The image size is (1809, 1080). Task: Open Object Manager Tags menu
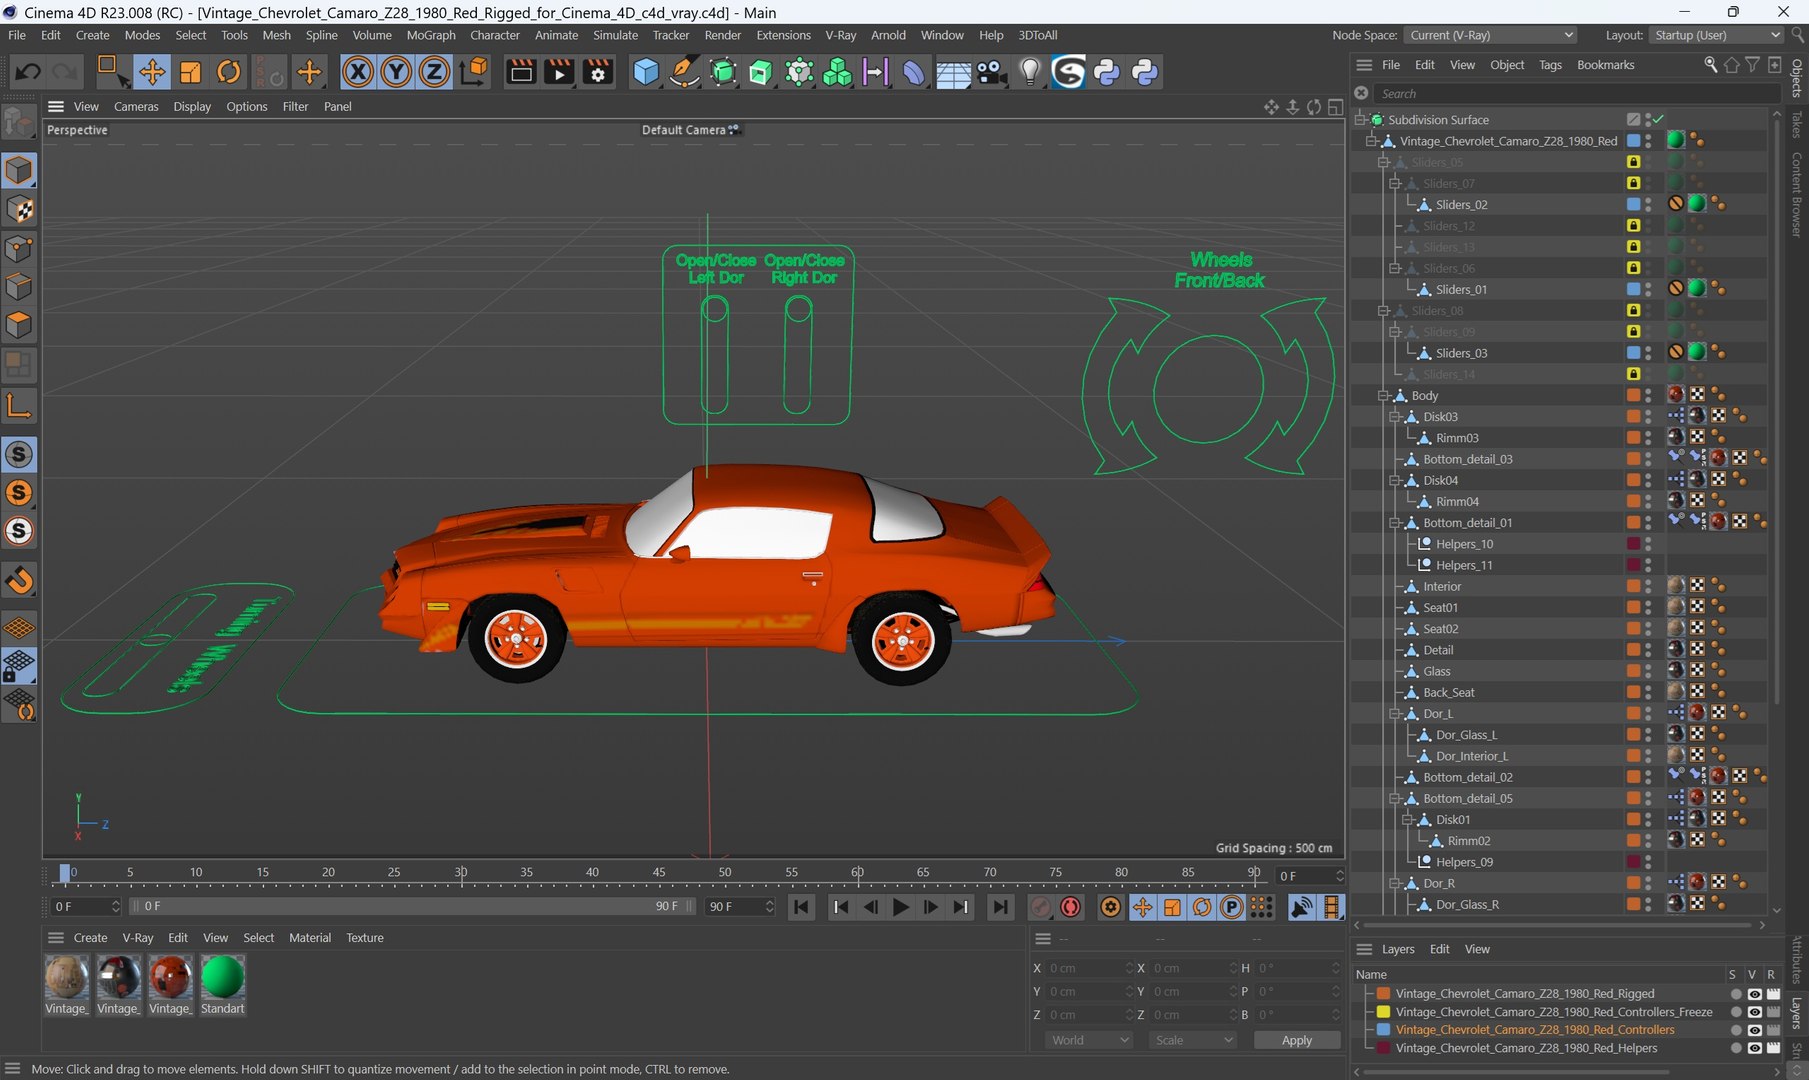tap(1550, 65)
